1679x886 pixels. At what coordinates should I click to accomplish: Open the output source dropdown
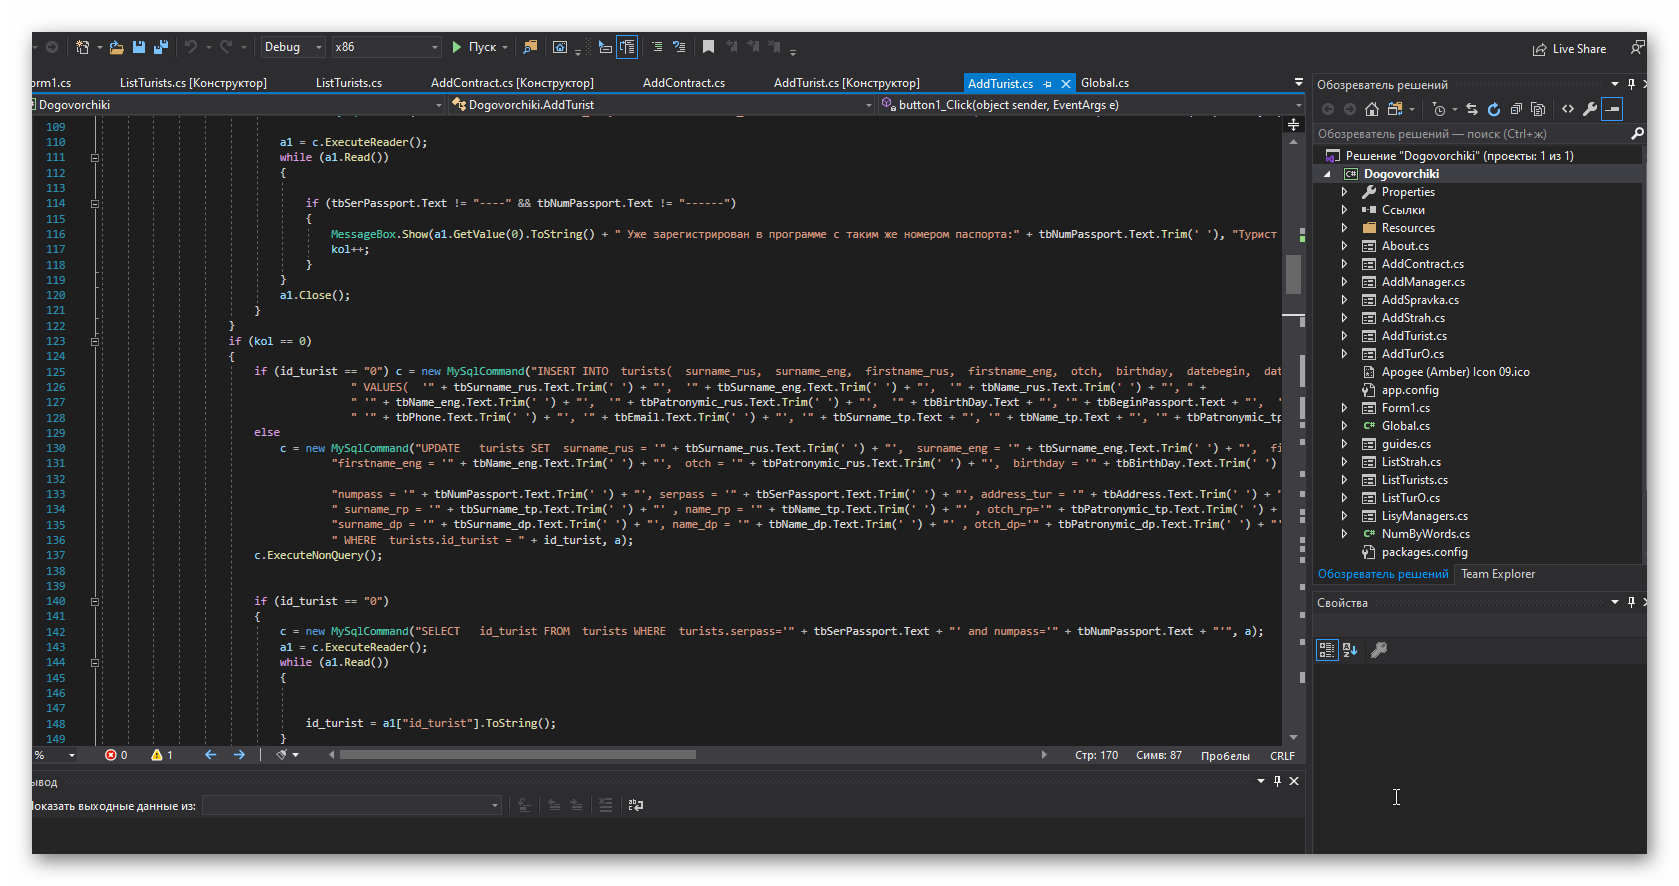[x=351, y=805]
